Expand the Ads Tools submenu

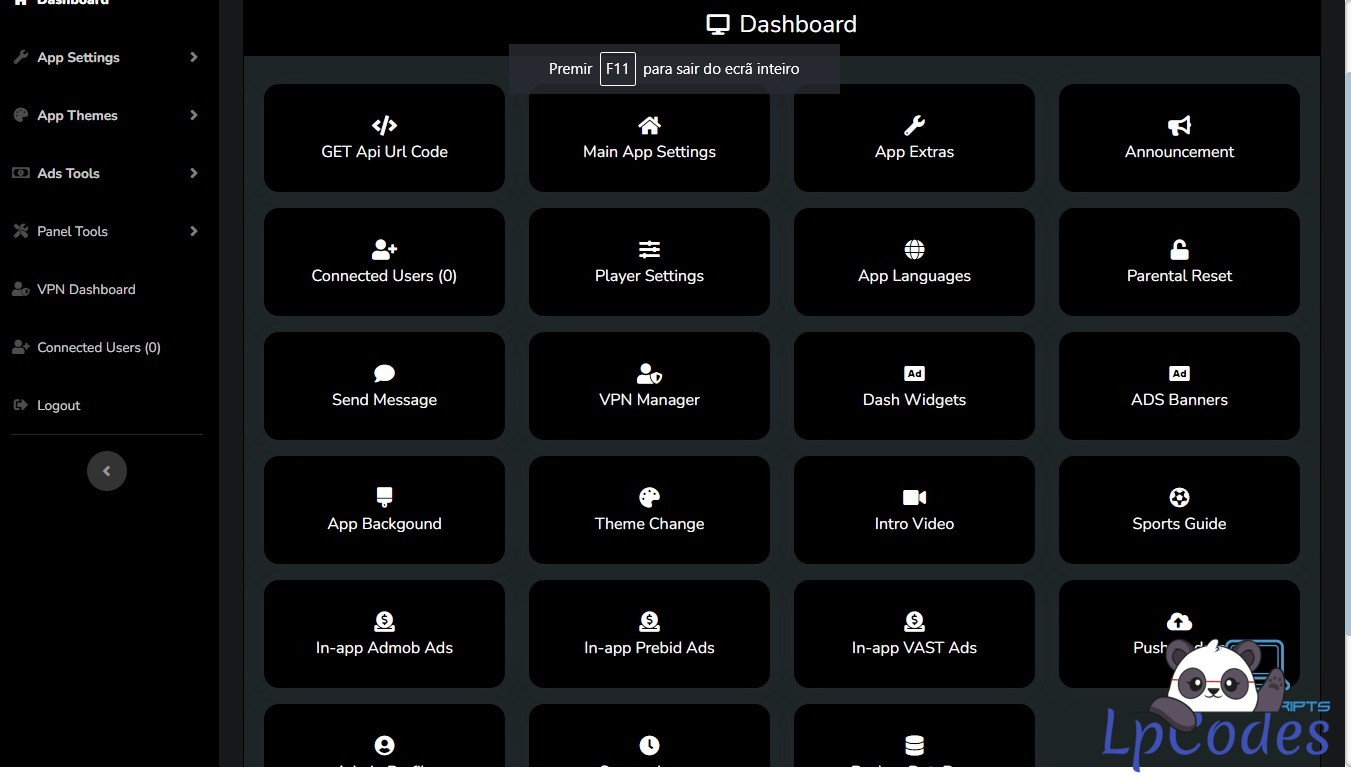(193, 174)
